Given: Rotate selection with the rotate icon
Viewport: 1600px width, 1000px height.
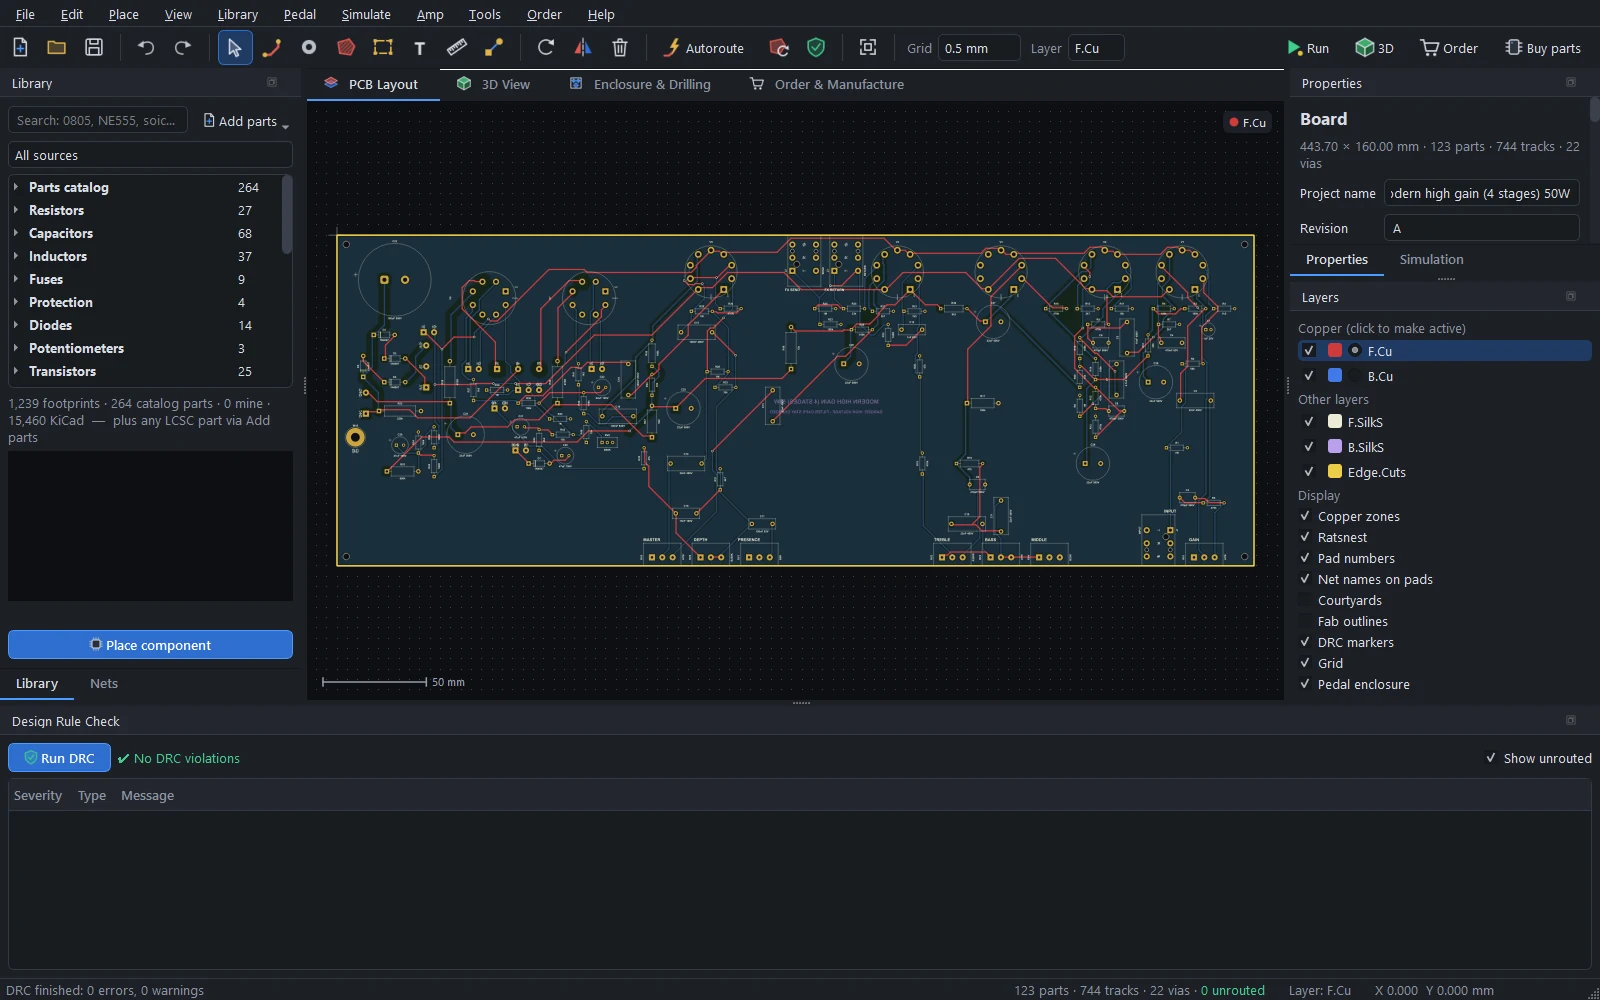Looking at the screenshot, I should pyautogui.click(x=546, y=47).
